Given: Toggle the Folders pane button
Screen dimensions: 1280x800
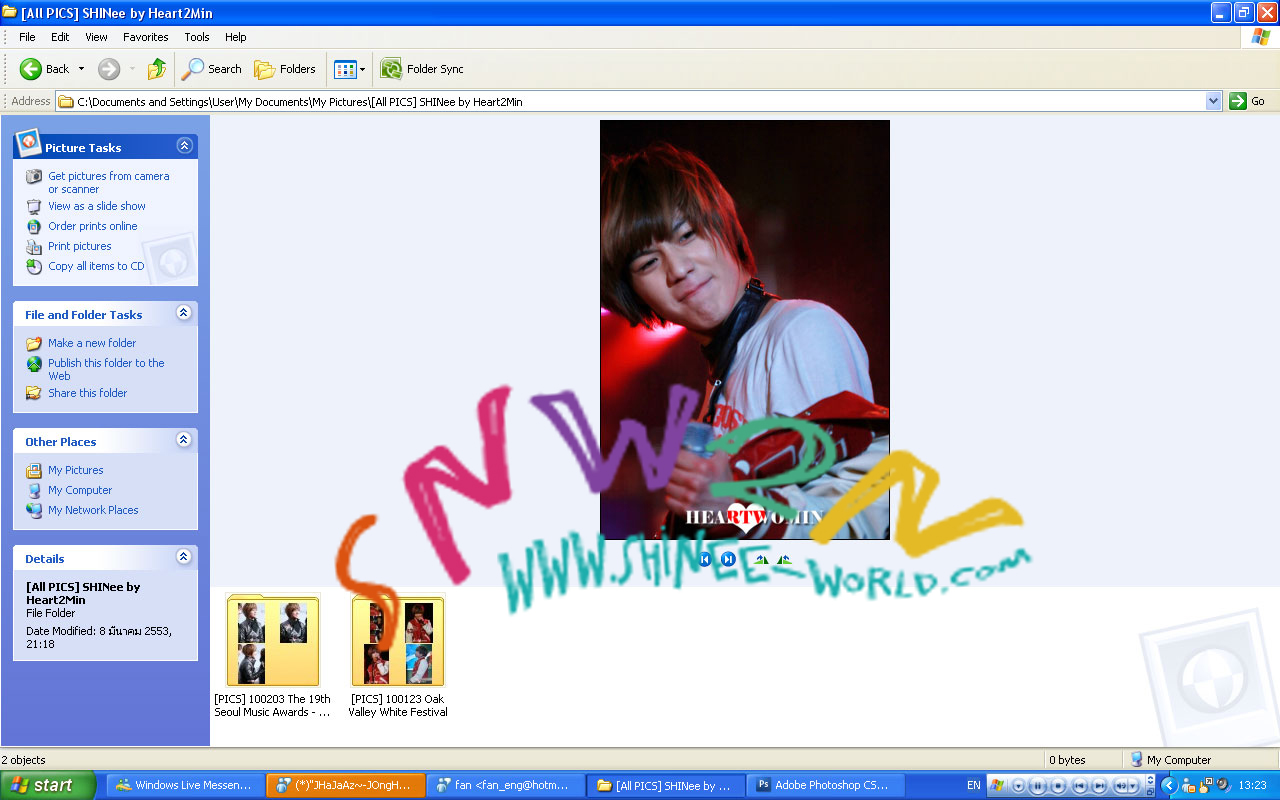Looking at the screenshot, I should 285,69.
